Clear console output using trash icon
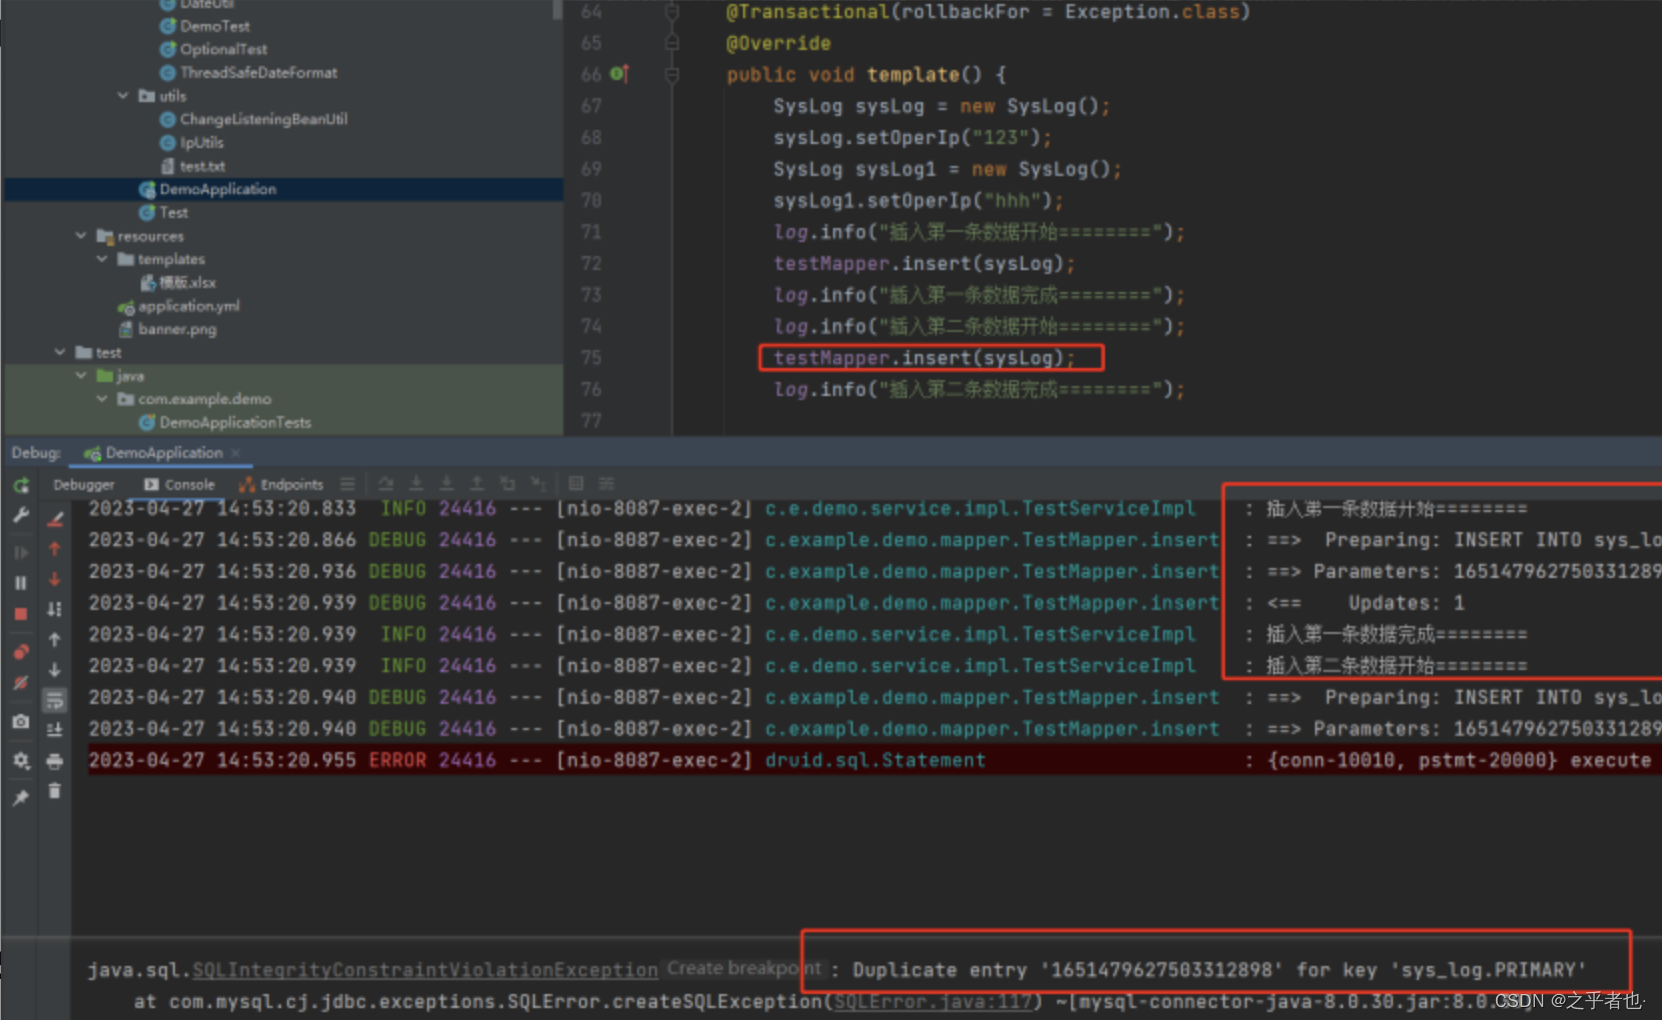 [55, 790]
